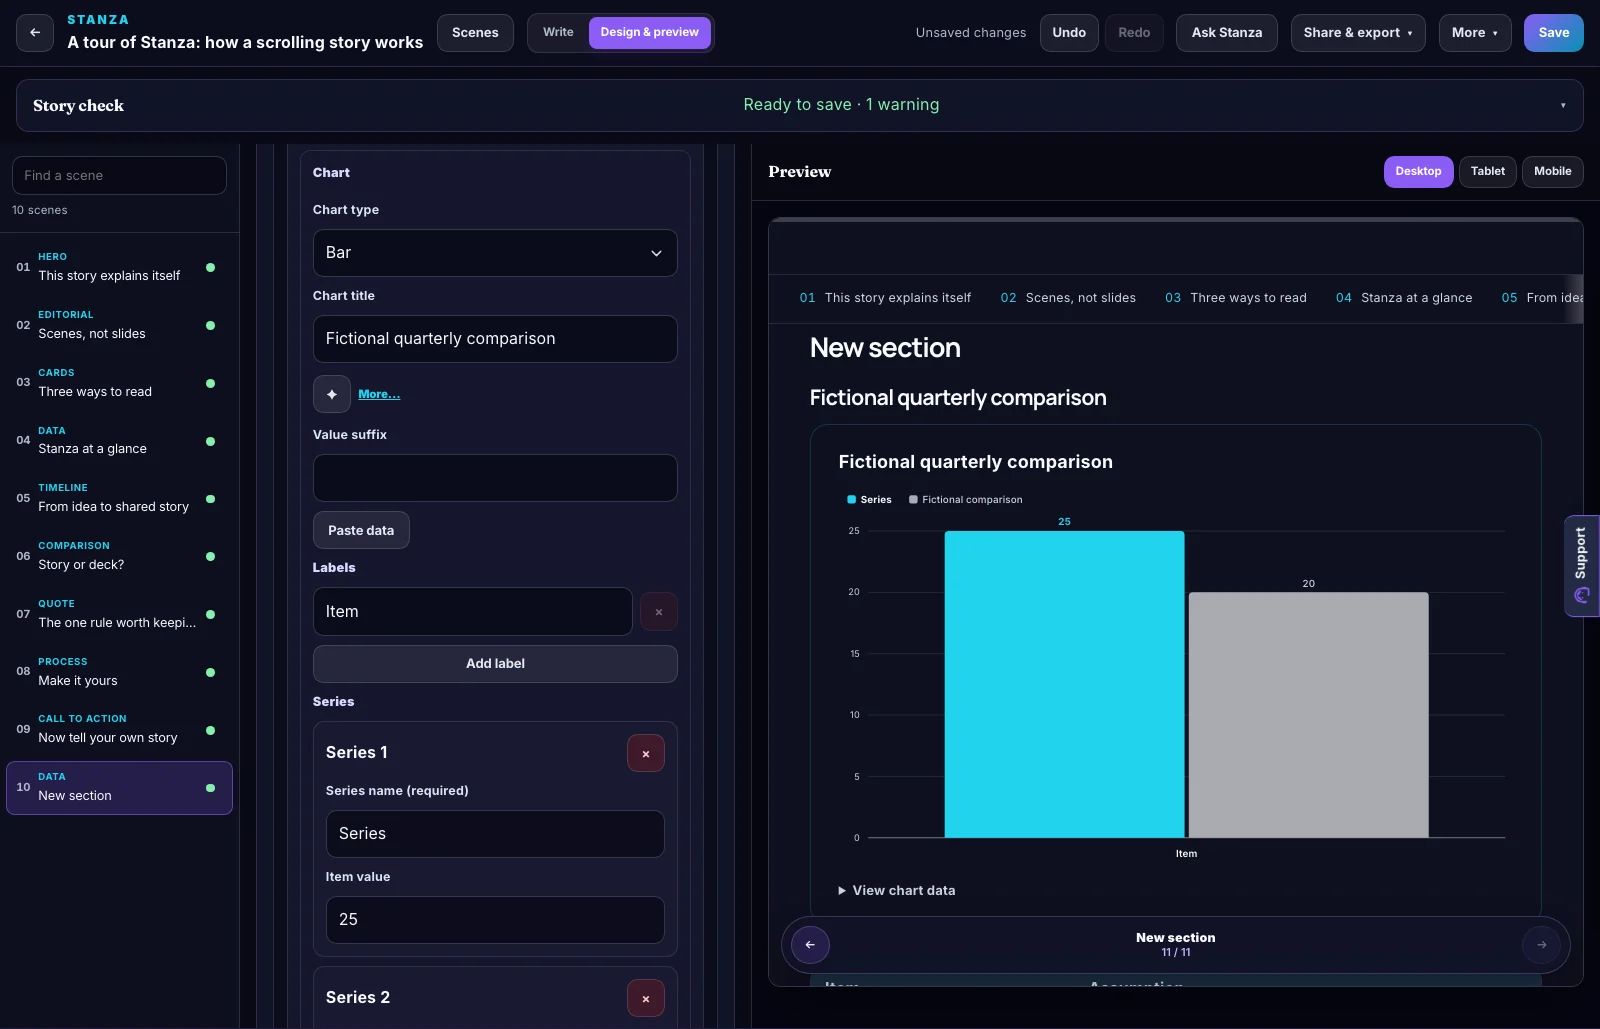Viewport: 1600px width, 1029px height.
Task: Open the More menu
Action: tap(1475, 33)
